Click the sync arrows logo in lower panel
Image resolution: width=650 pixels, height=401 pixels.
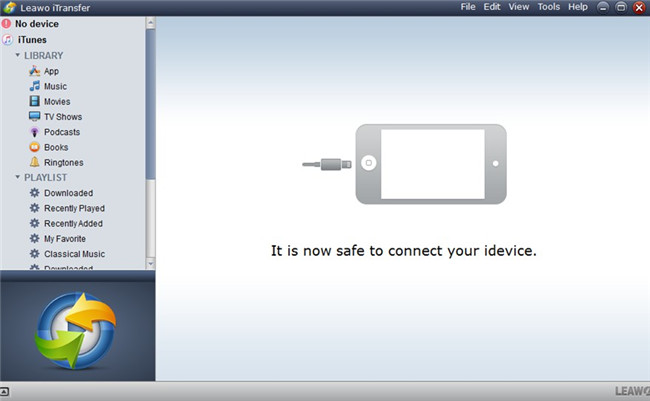[x=76, y=331]
